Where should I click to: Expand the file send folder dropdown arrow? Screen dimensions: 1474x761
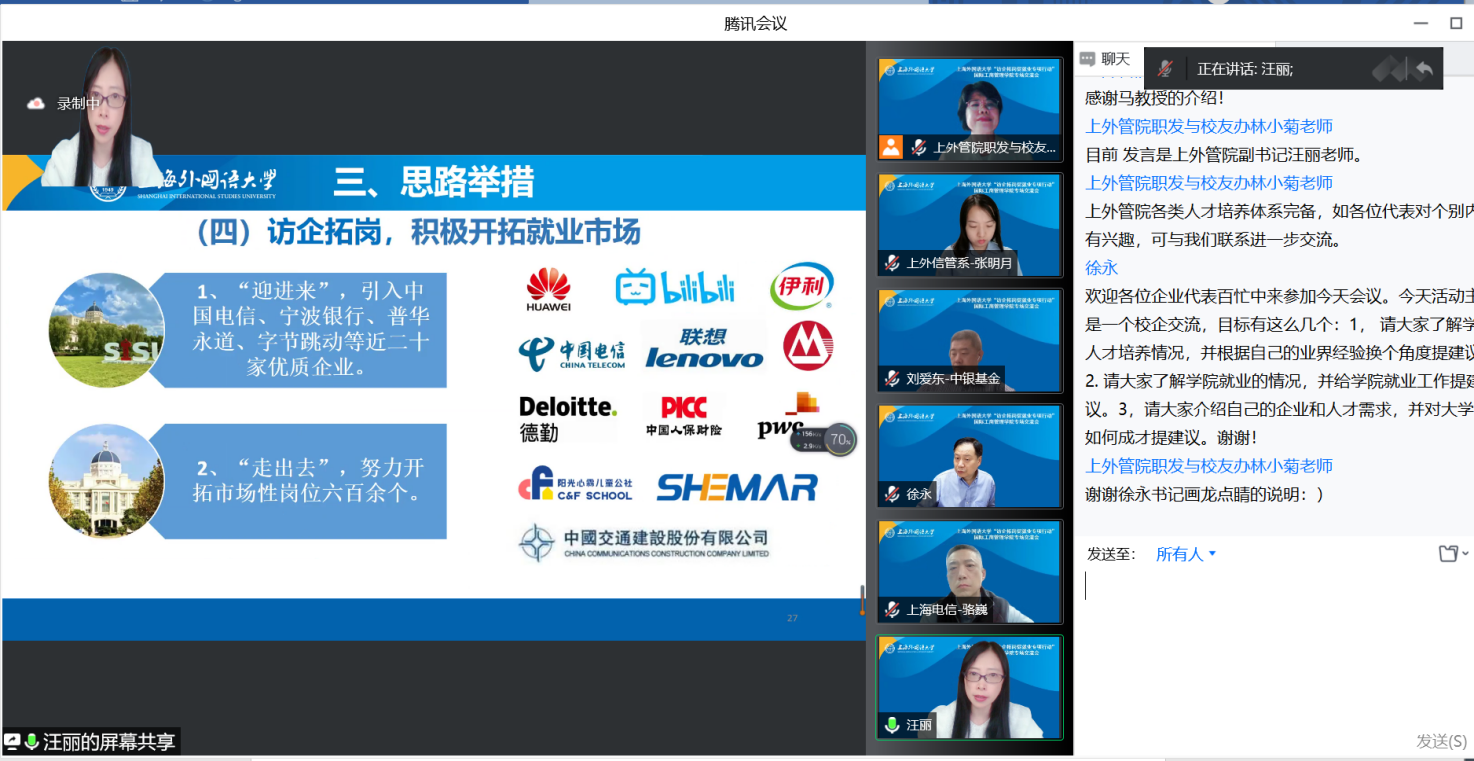(x=1465, y=554)
